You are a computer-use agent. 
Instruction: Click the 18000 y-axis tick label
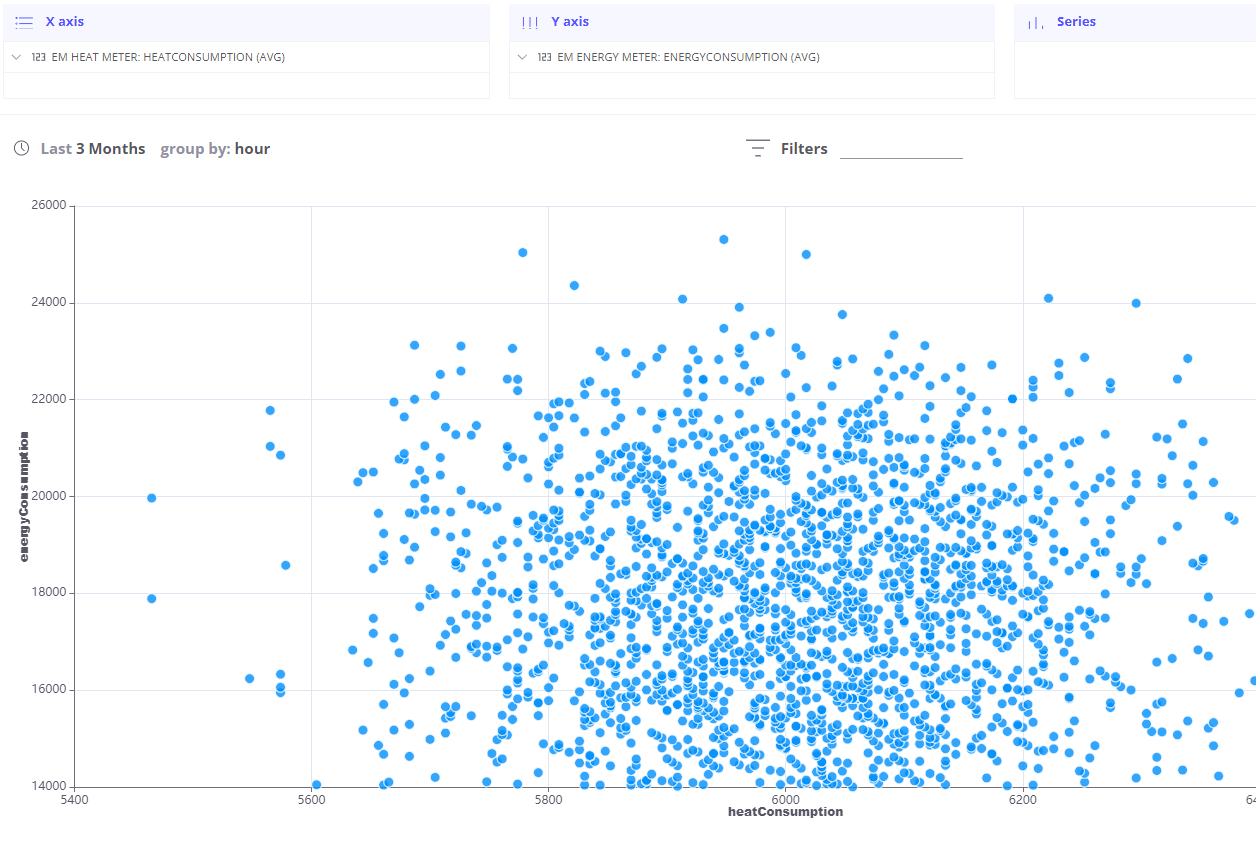point(49,593)
